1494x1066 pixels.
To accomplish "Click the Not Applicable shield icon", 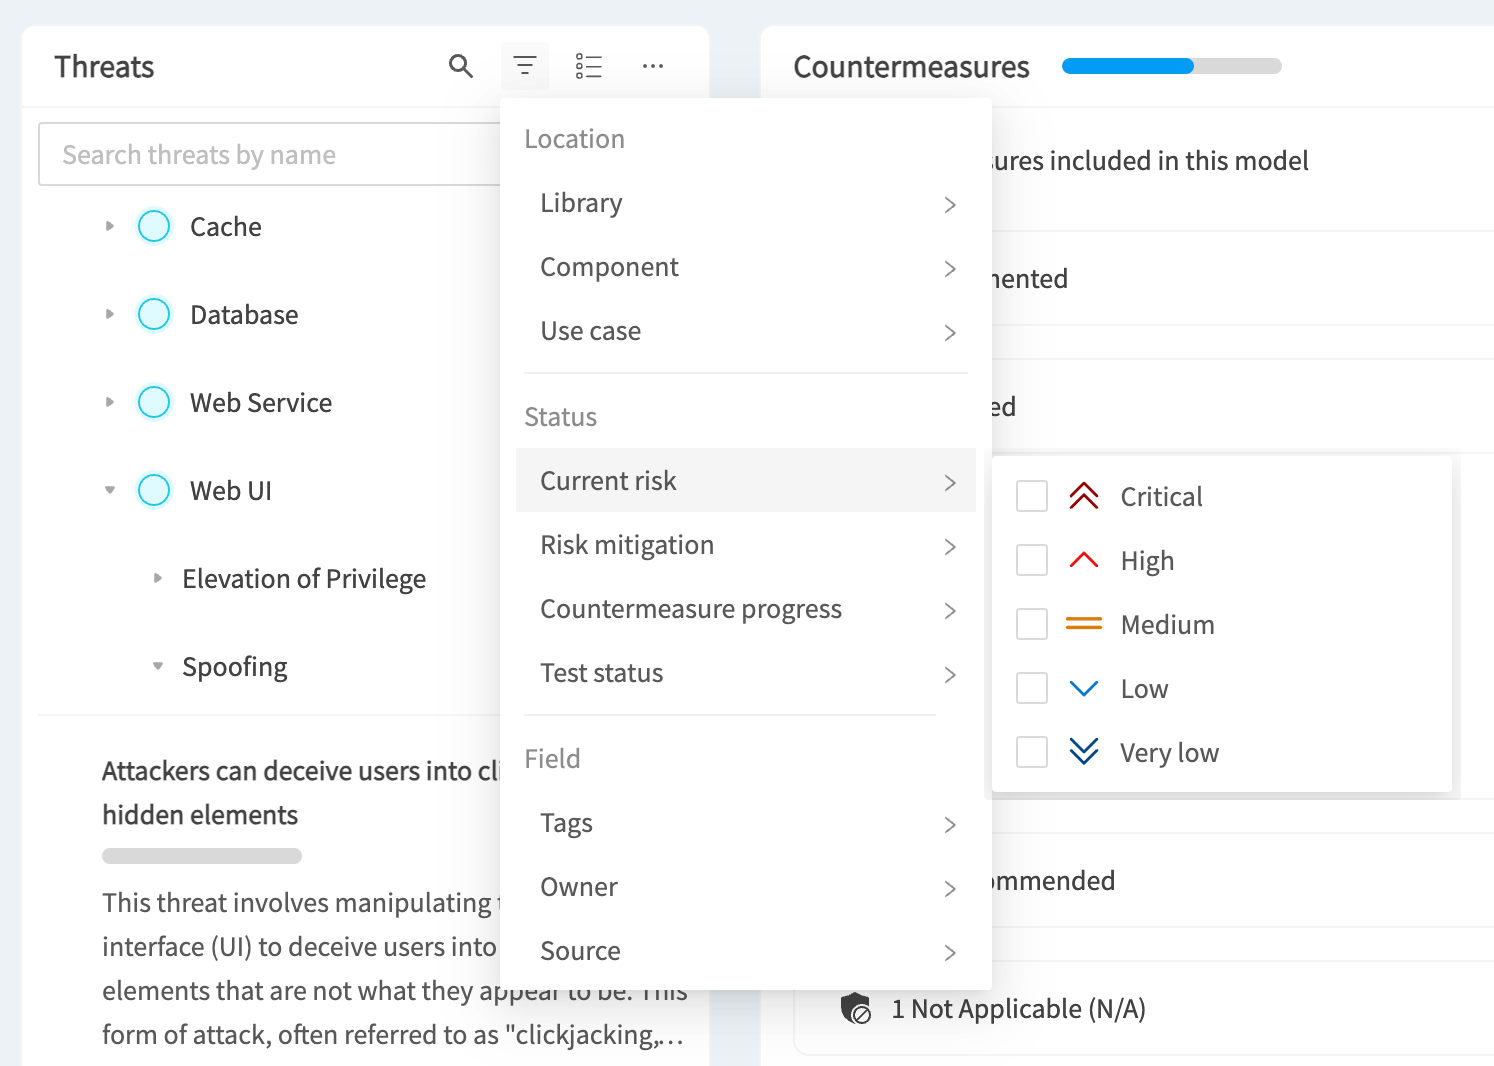I will click(856, 1008).
